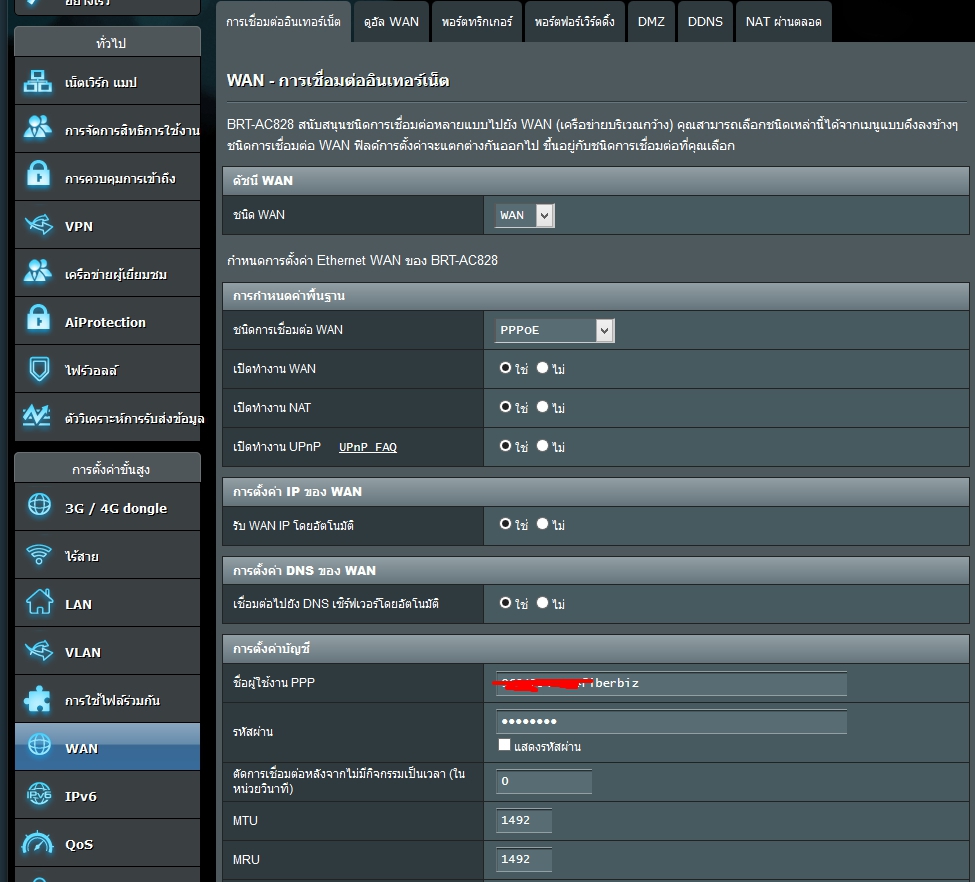Select the QoS gauge icon
This screenshot has height=882, width=975.
pyautogui.click(x=38, y=844)
